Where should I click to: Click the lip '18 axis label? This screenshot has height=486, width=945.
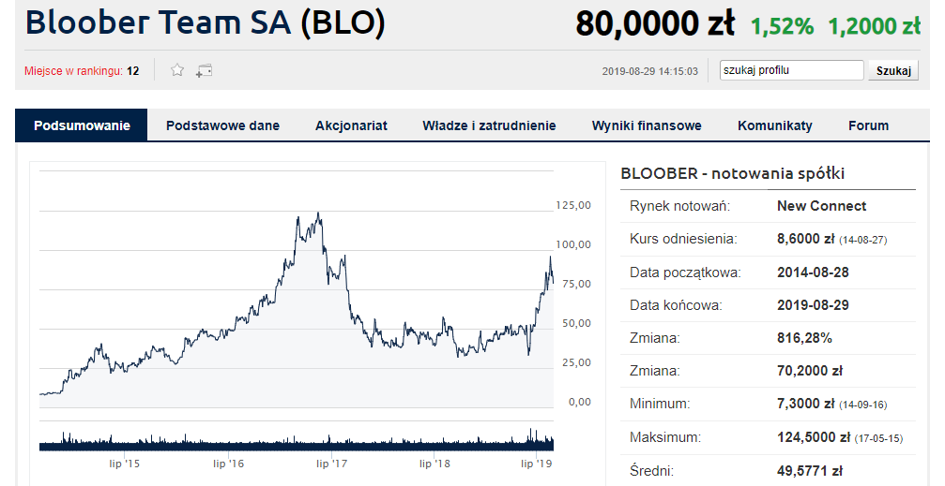(435, 464)
